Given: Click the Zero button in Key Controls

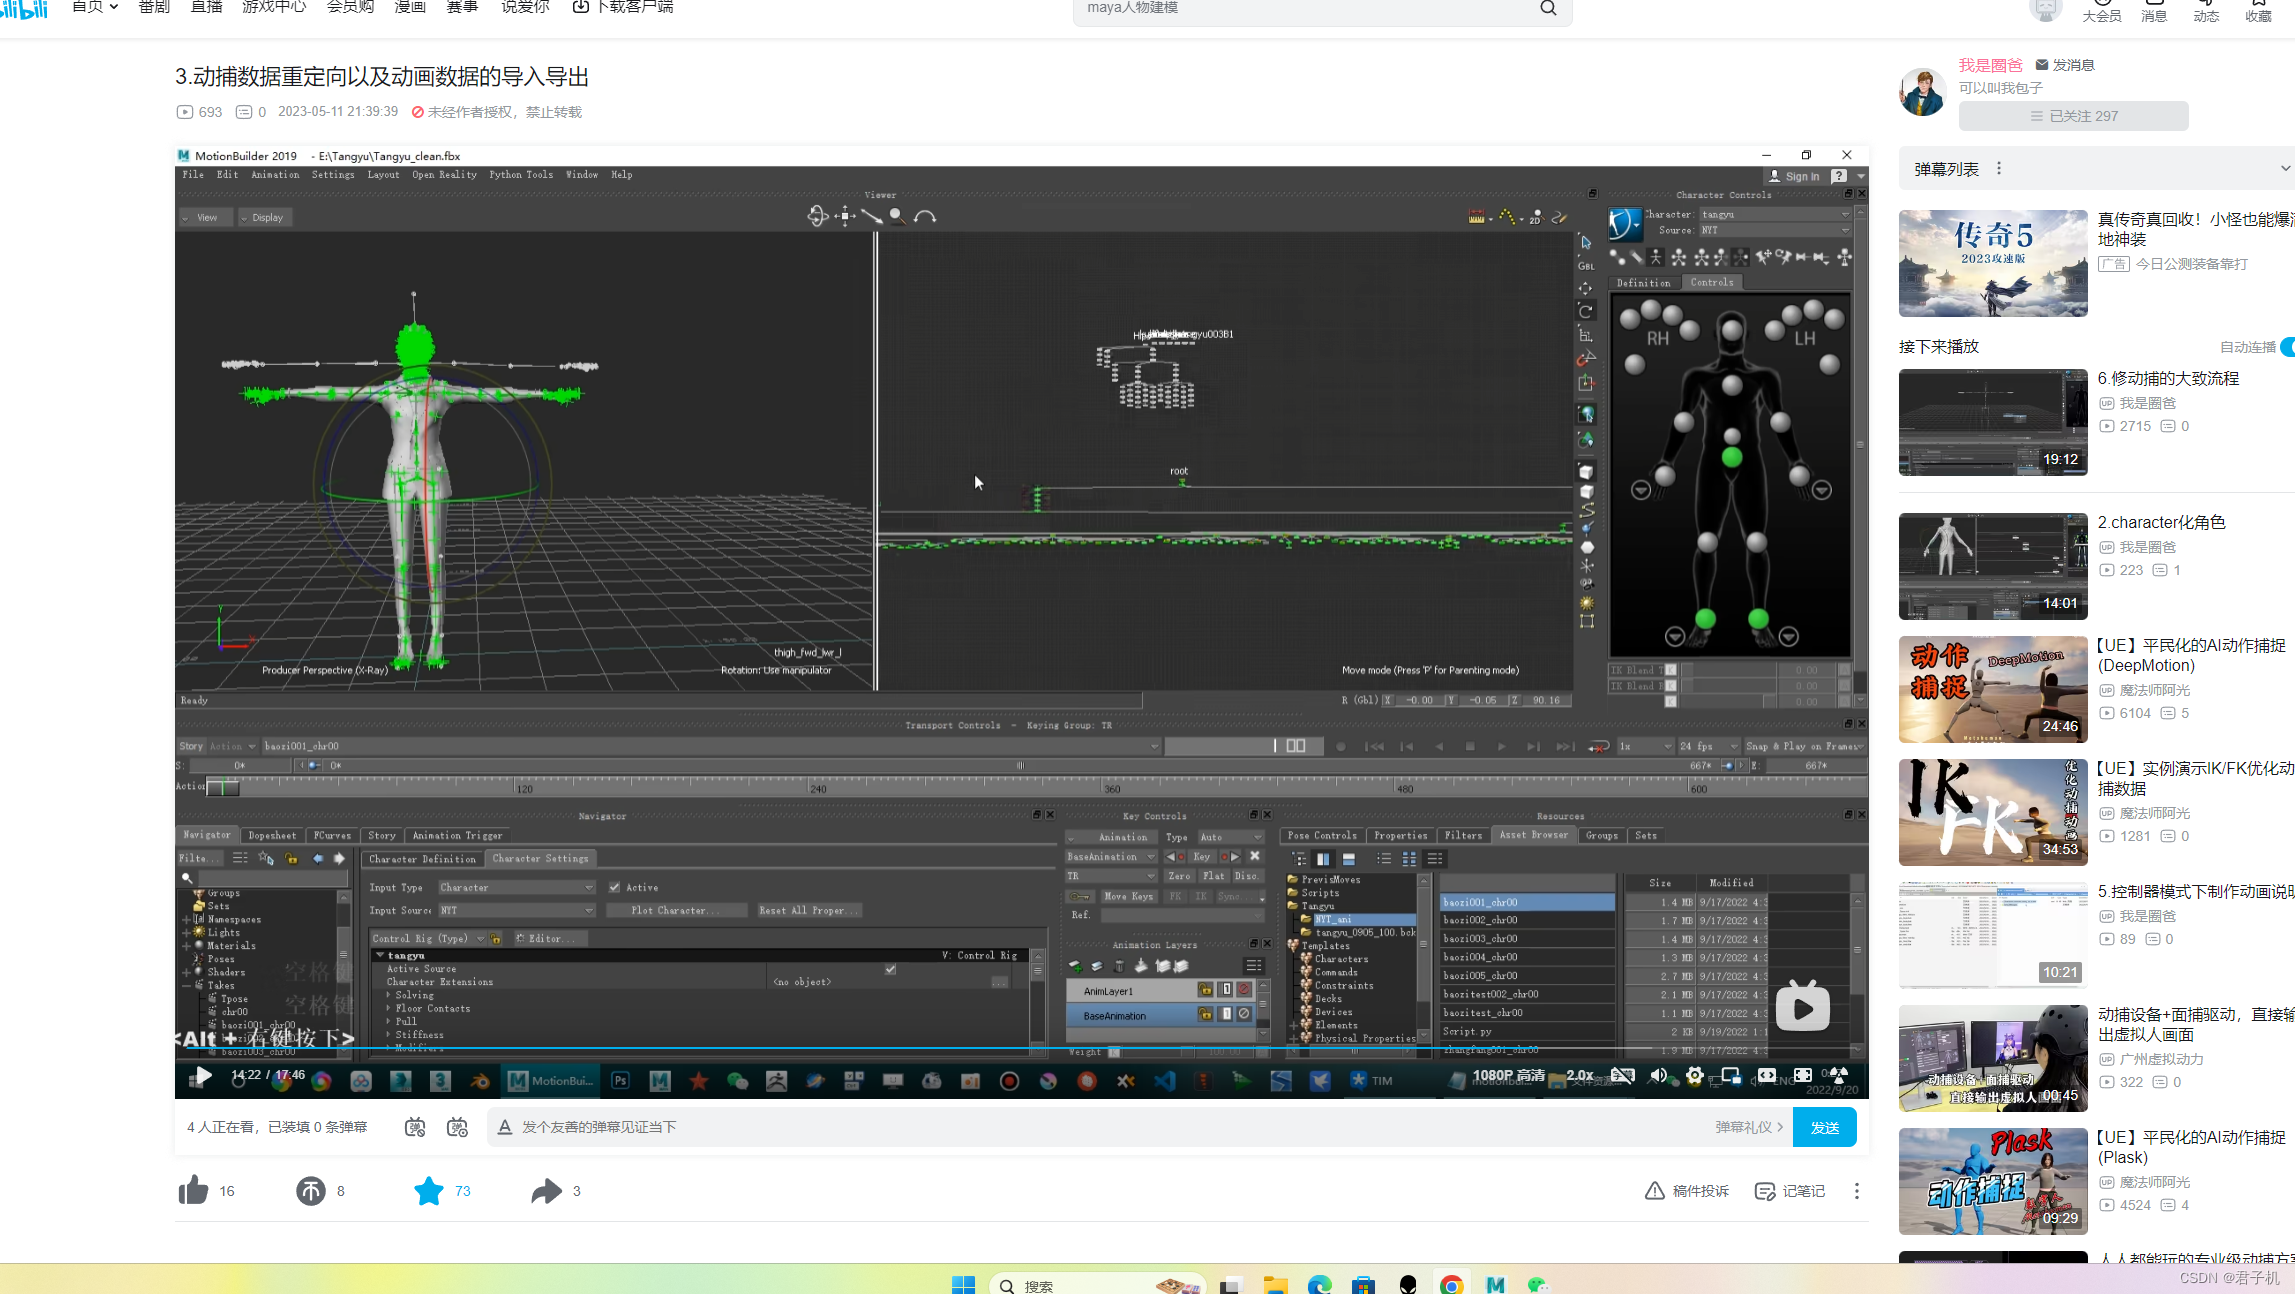Looking at the screenshot, I should coord(1180,876).
